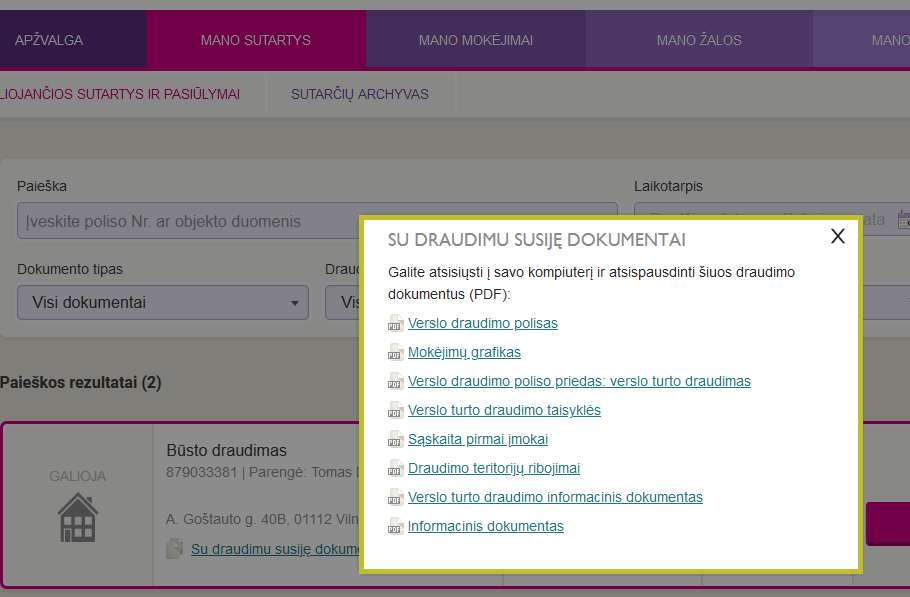The image size is (910, 597).
Task: Open Verslo turto draudimo taisyklės link
Action: pos(504,410)
